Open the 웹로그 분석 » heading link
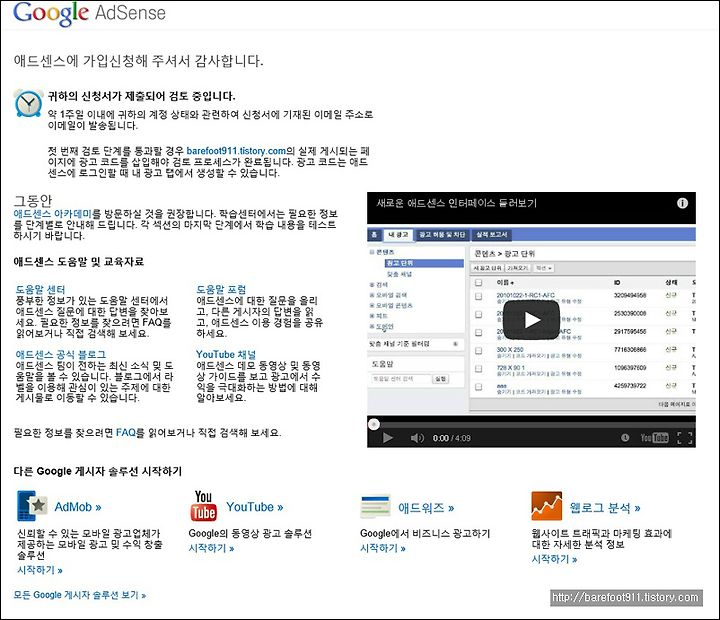Image resolution: width=720 pixels, height=620 pixels. [x=605, y=508]
